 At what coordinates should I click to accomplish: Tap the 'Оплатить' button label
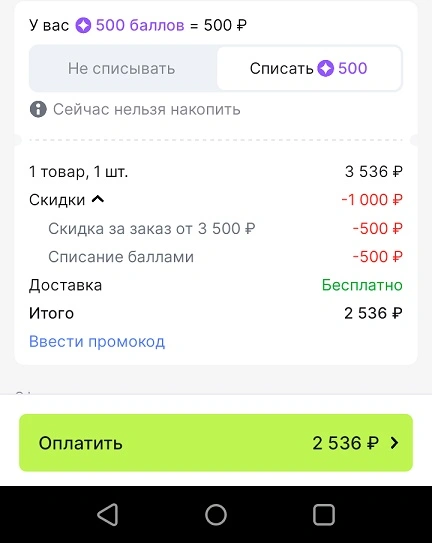81,443
